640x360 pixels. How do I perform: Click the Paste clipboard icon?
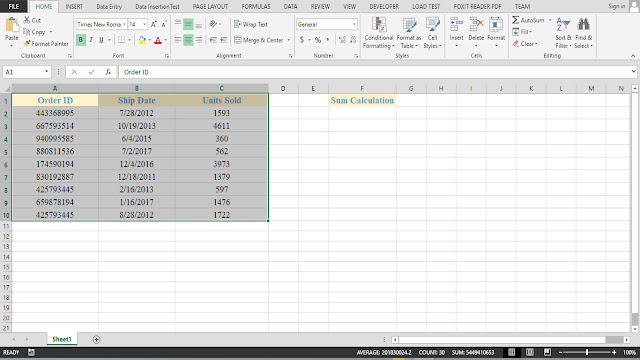(11, 25)
